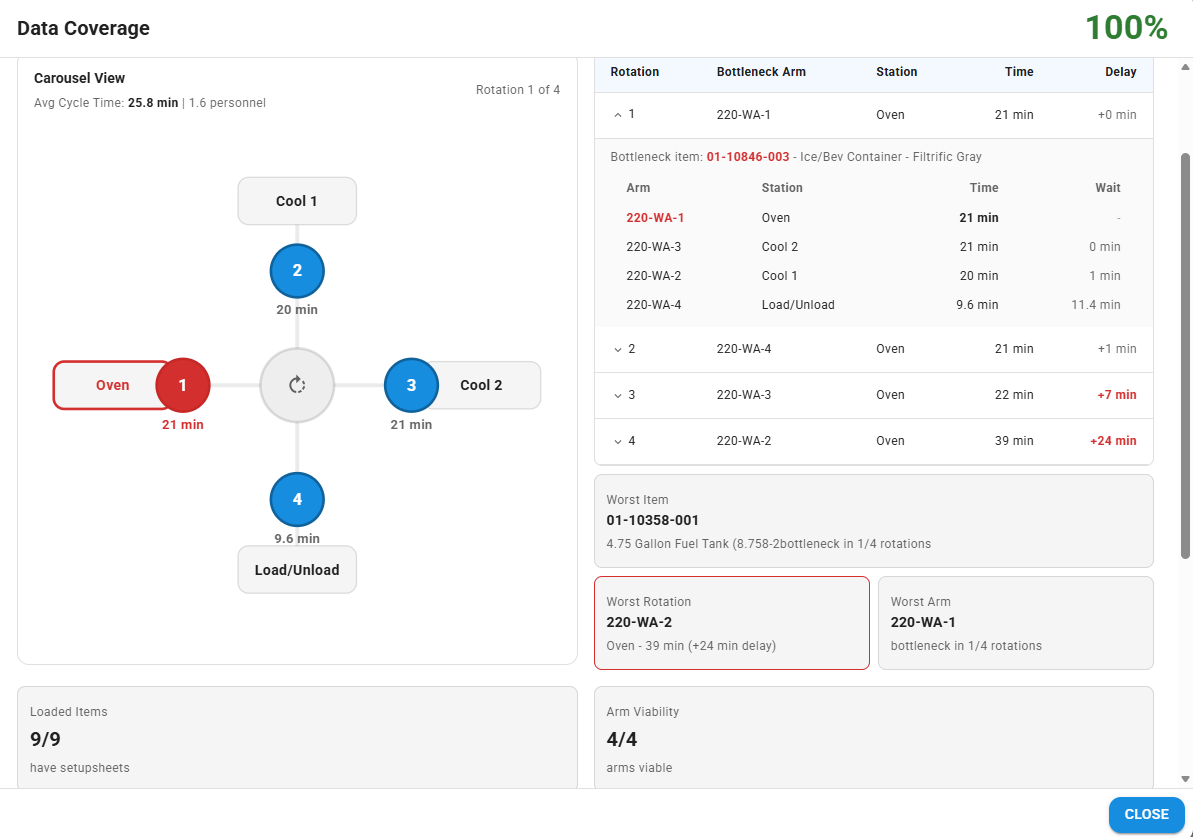Expand rotation 3 row chevron
Image resolution: width=1193 pixels, height=837 pixels.
pyautogui.click(x=618, y=396)
